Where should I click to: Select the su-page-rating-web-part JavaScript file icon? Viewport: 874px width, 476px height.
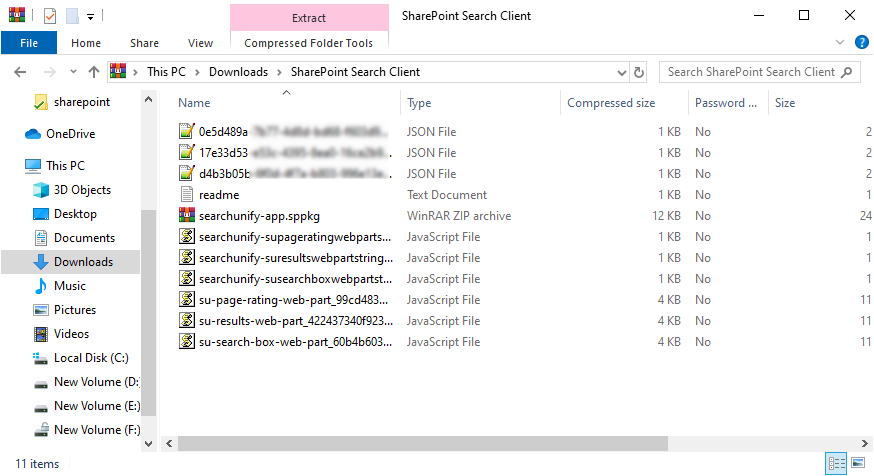point(185,300)
